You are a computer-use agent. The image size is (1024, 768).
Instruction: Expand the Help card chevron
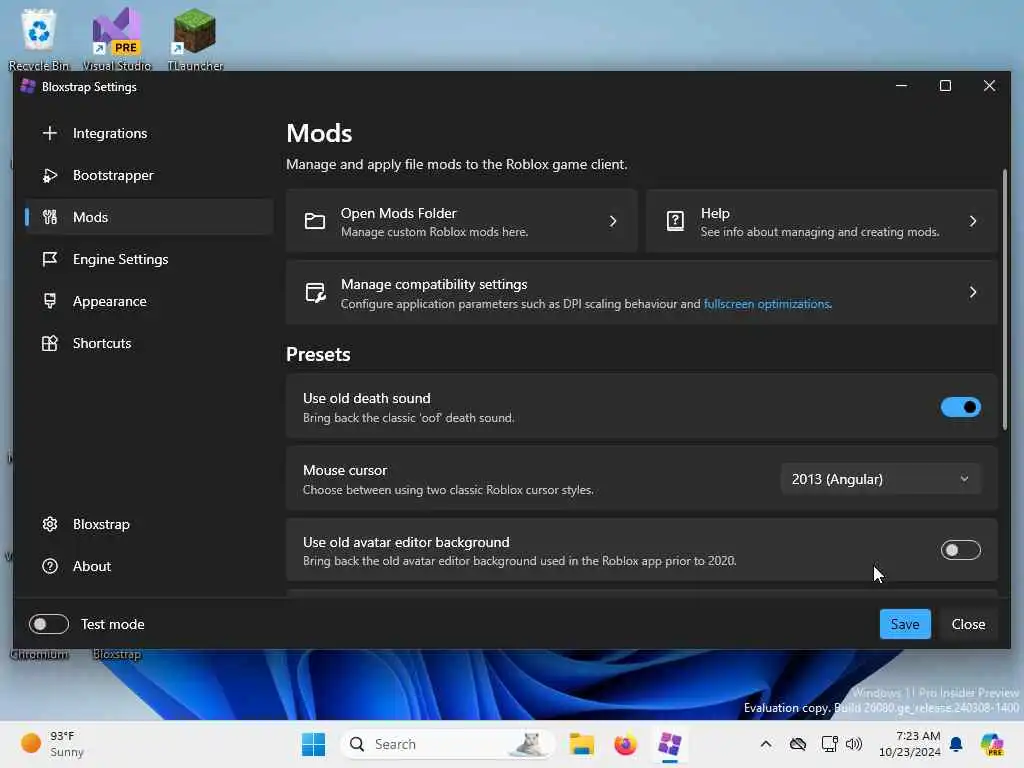tap(973, 221)
